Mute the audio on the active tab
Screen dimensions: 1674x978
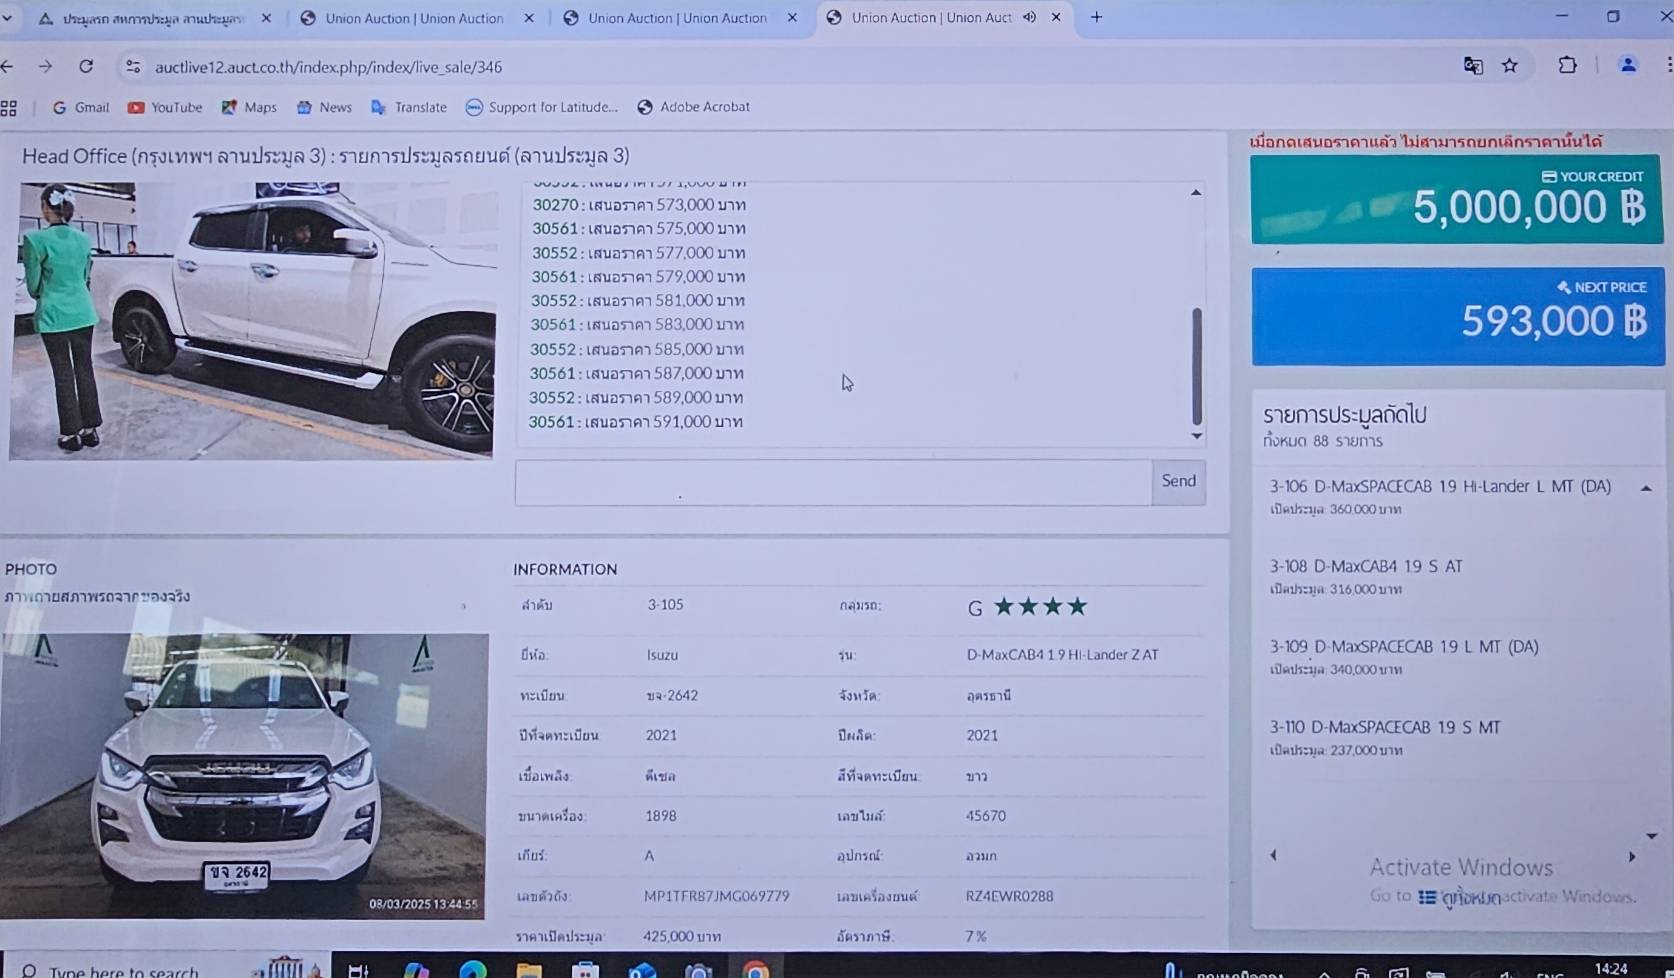tap(1029, 18)
